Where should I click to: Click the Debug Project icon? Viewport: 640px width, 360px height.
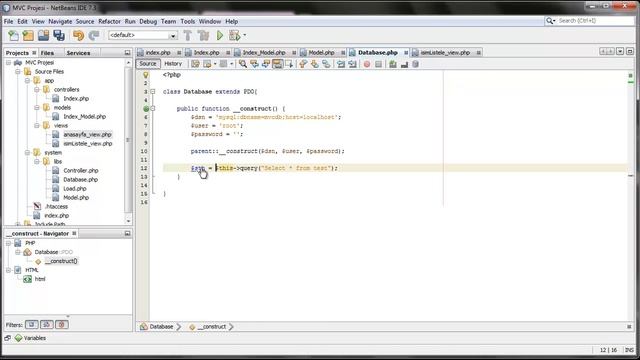(x=235, y=36)
